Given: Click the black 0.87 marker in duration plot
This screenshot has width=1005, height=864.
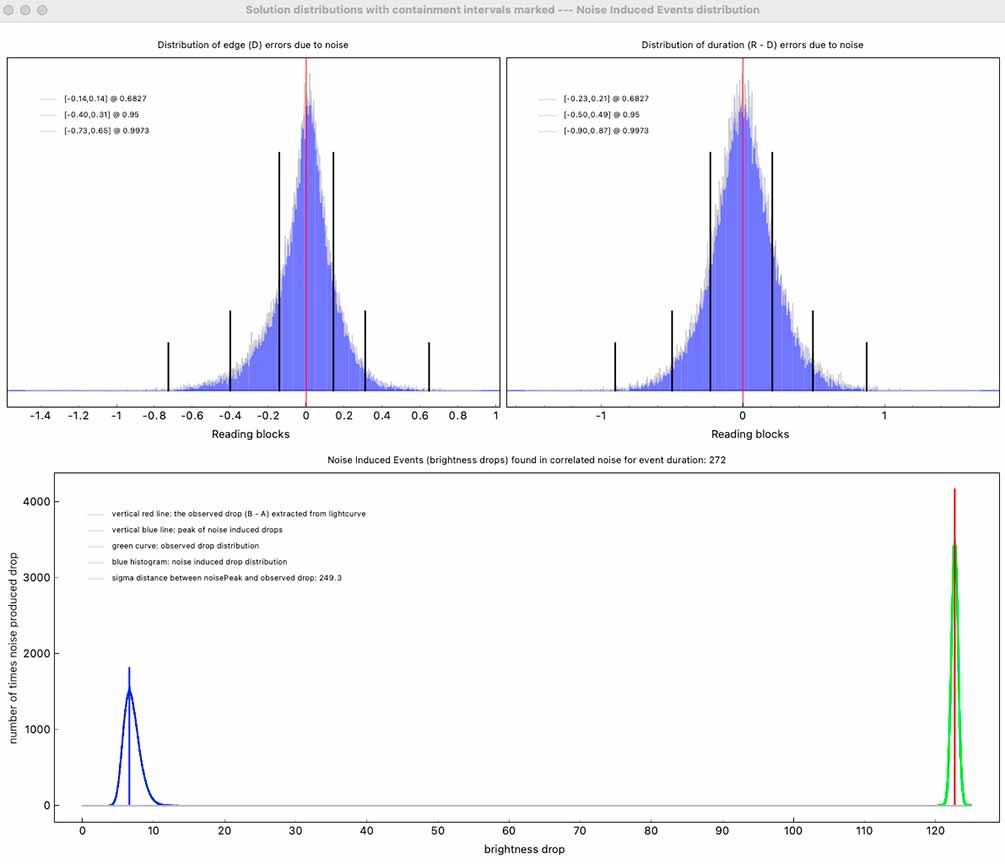Looking at the screenshot, I should (x=866, y=366).
